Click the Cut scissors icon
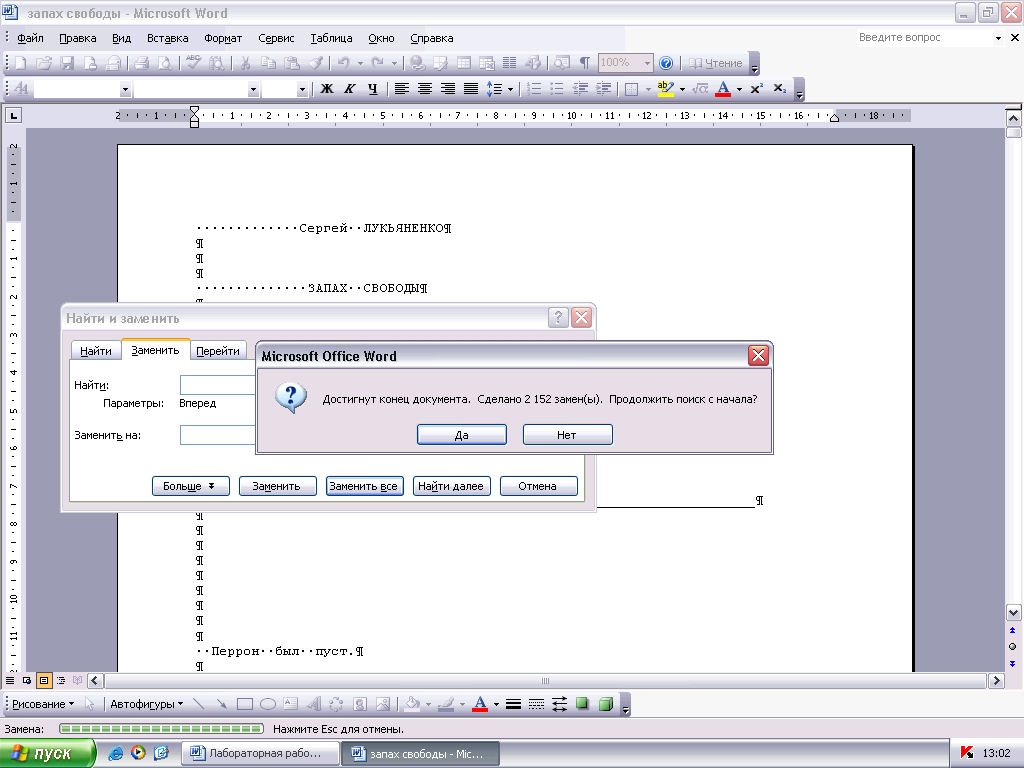 point(246,63)
